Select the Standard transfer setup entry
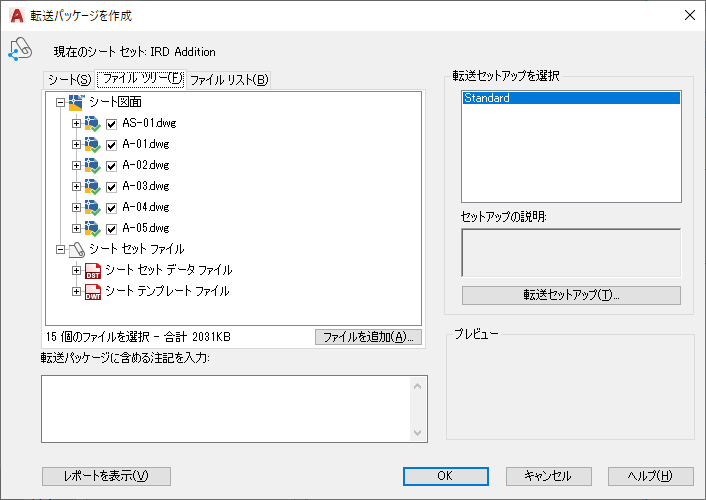 (571, 98)
